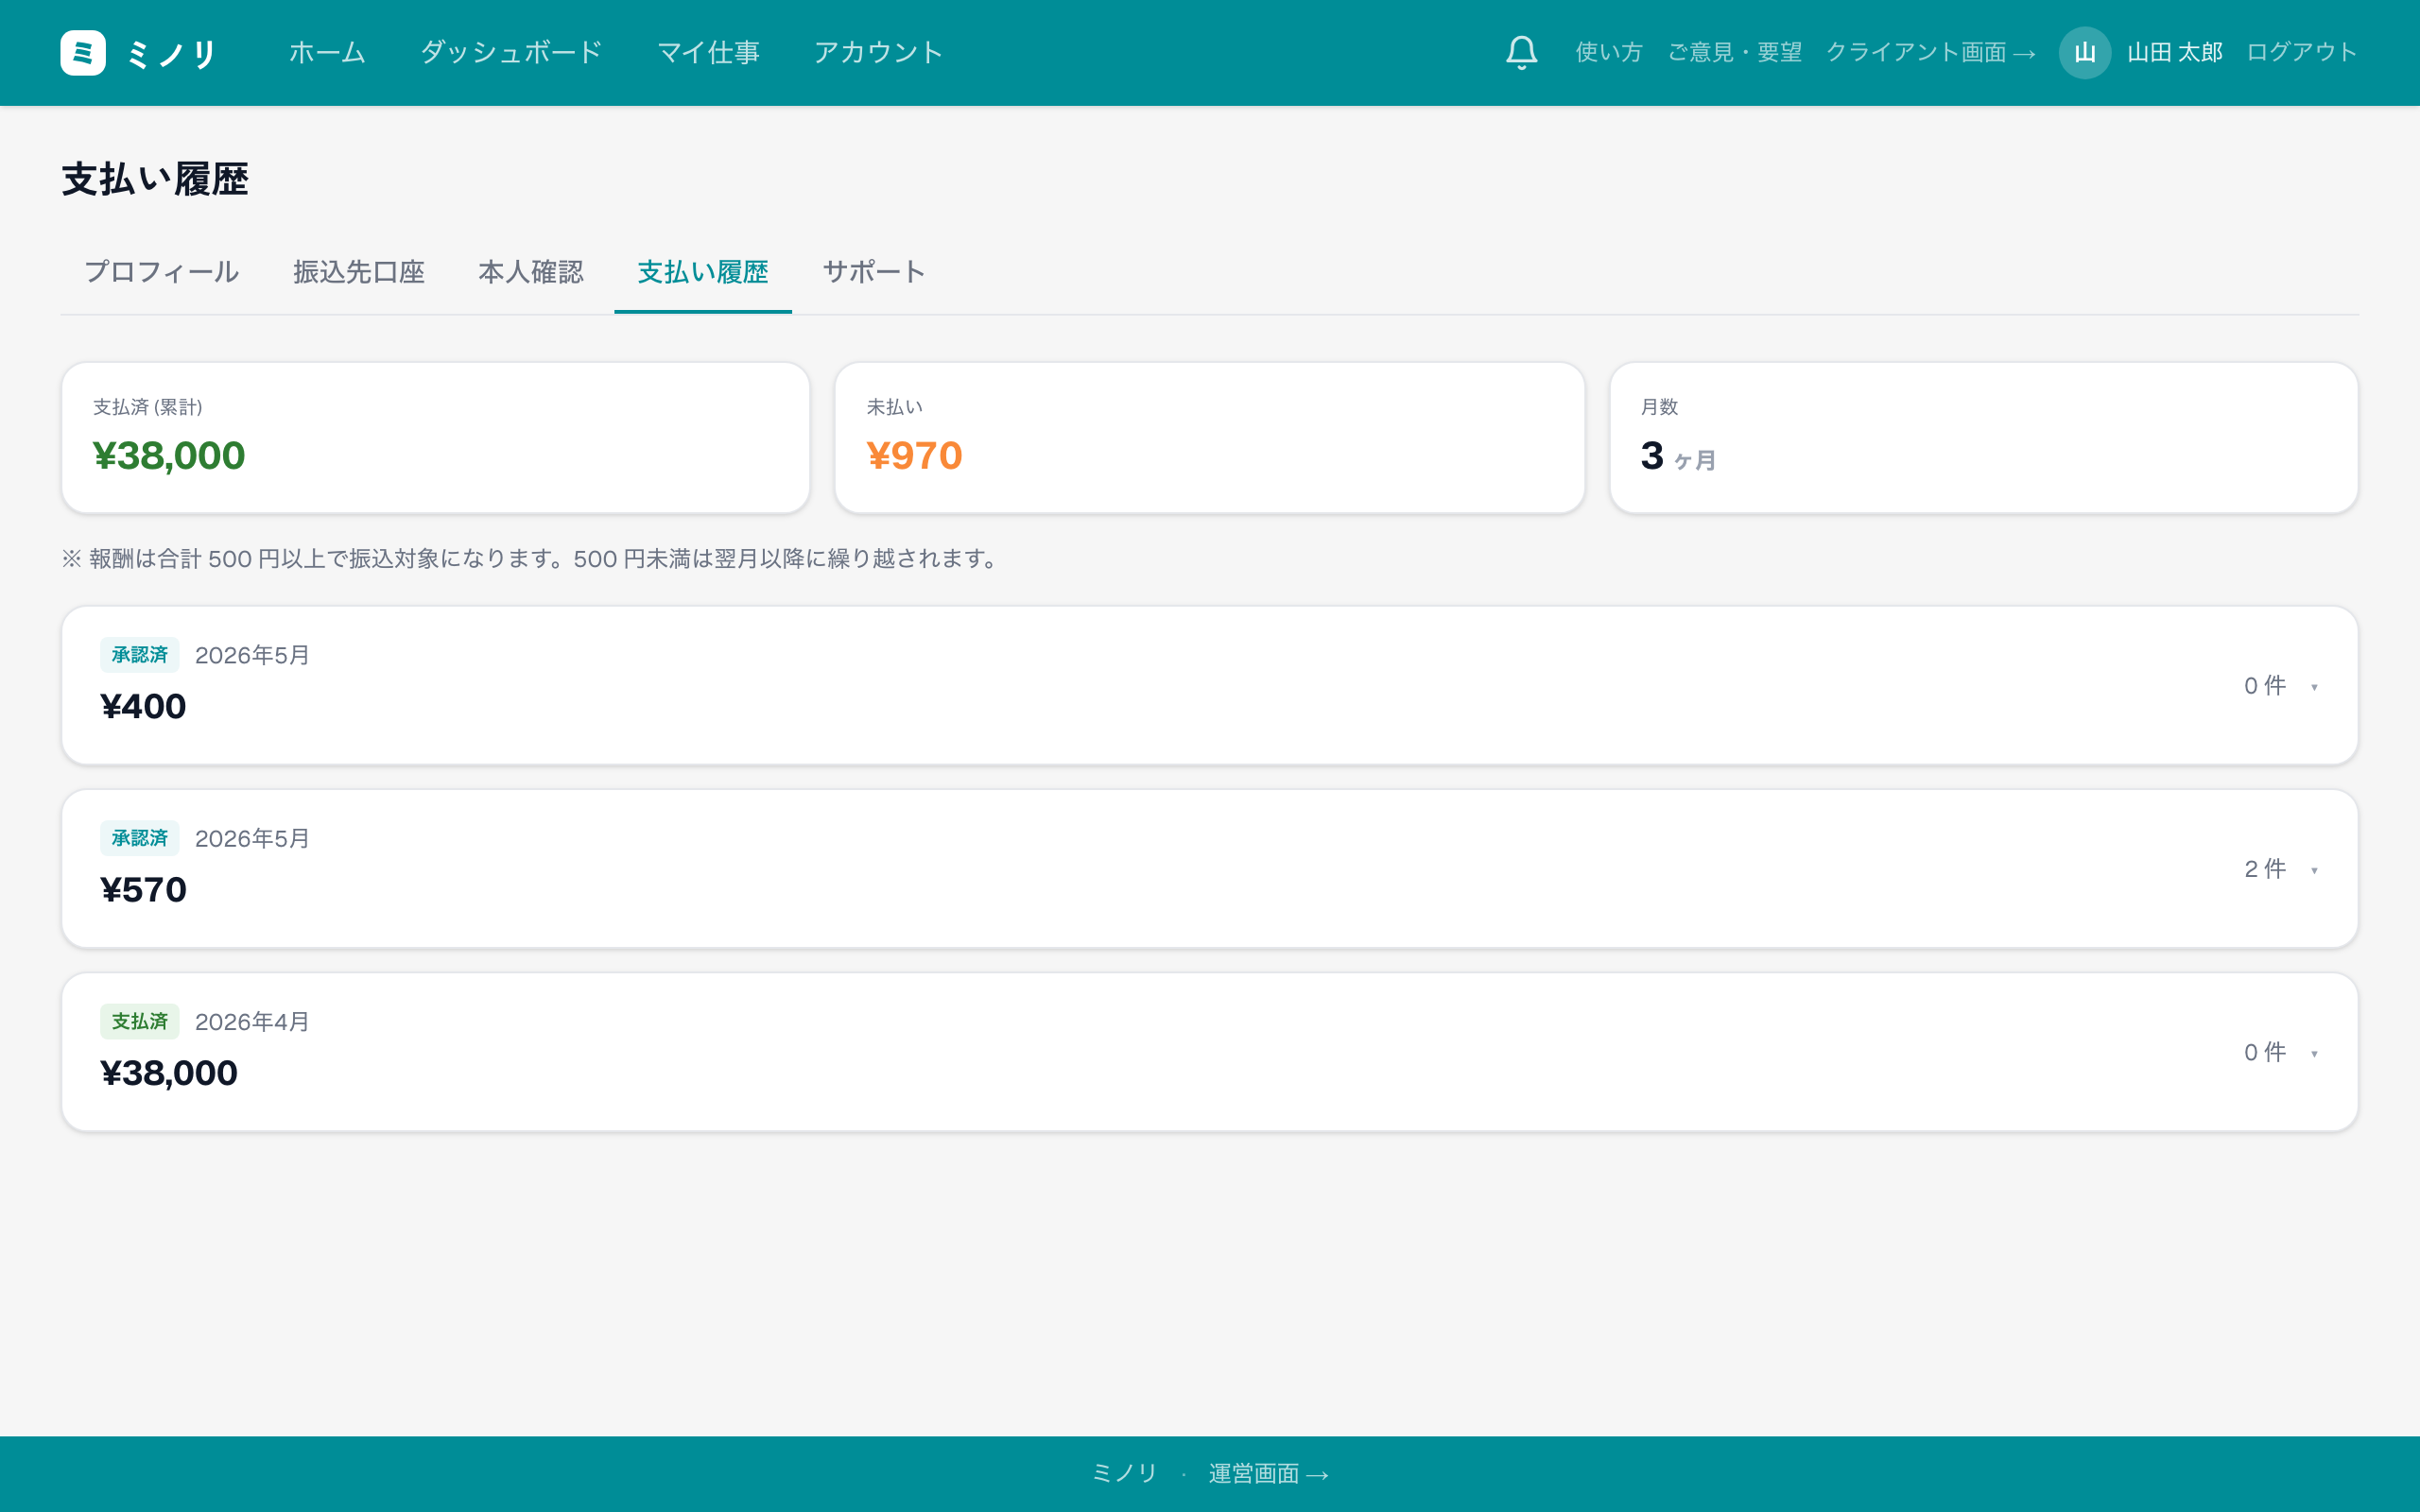Click the 承認済 badge on ¥400 row
Screen dimensions: 2420x1512
[x=139, y=655]
